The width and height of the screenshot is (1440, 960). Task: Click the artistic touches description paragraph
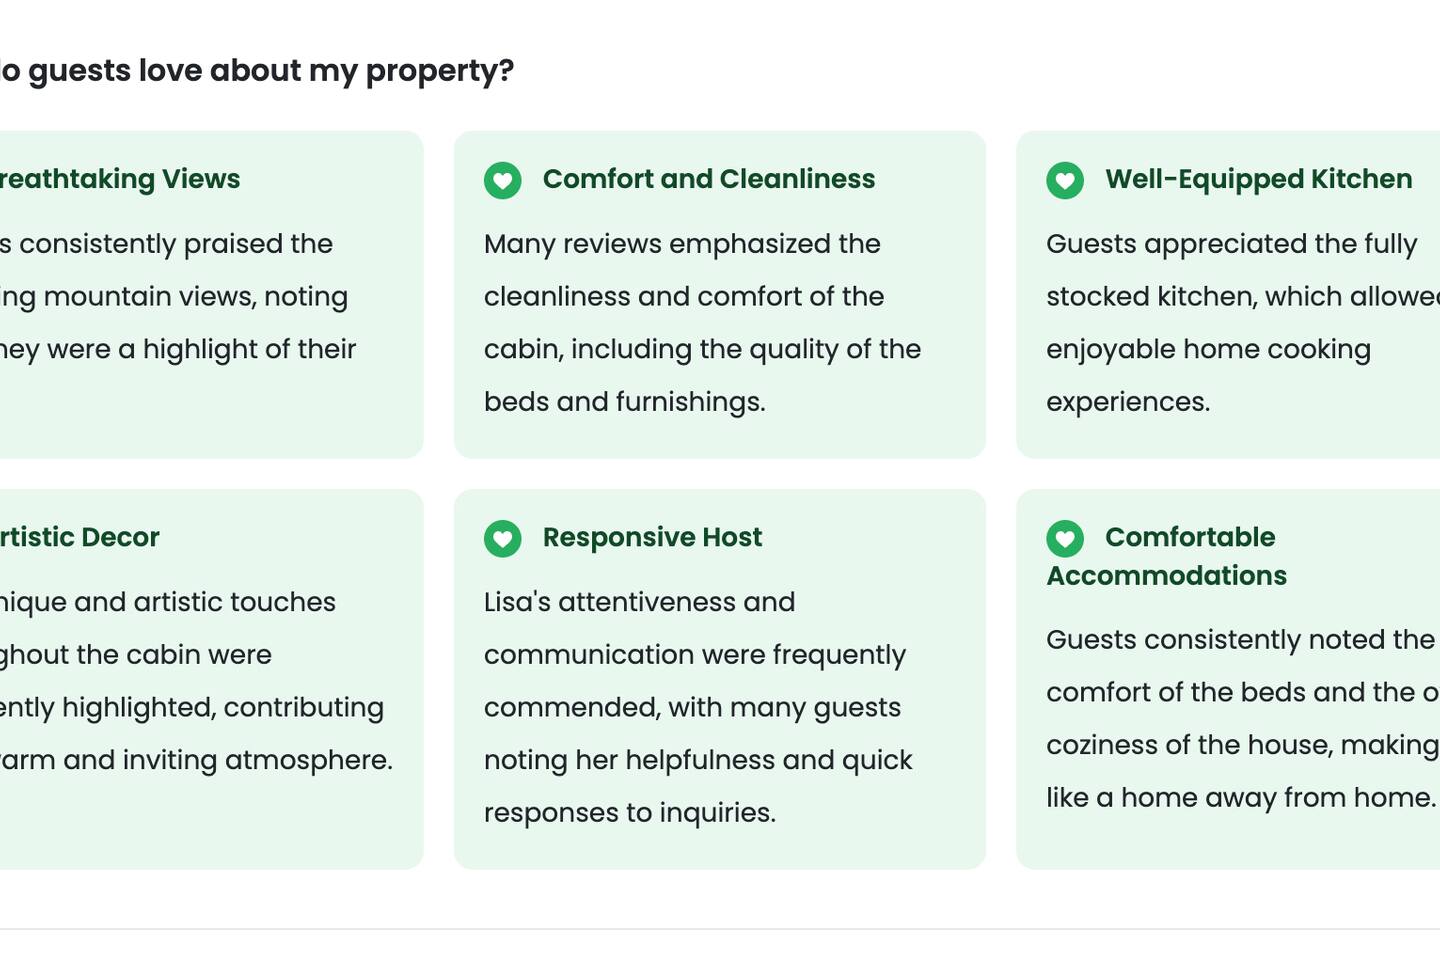click(190, 681)
